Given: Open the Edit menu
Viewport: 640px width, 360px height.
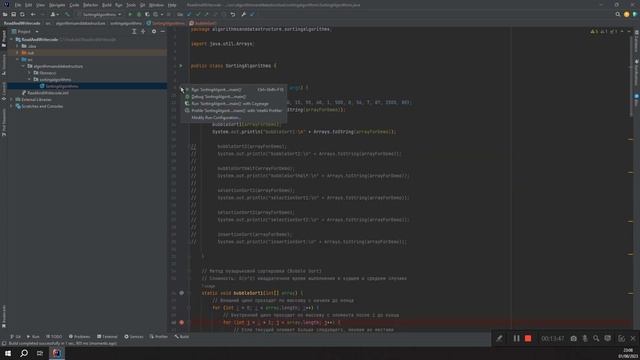Looking at the screenshot, I should click(x=28, y=5).
